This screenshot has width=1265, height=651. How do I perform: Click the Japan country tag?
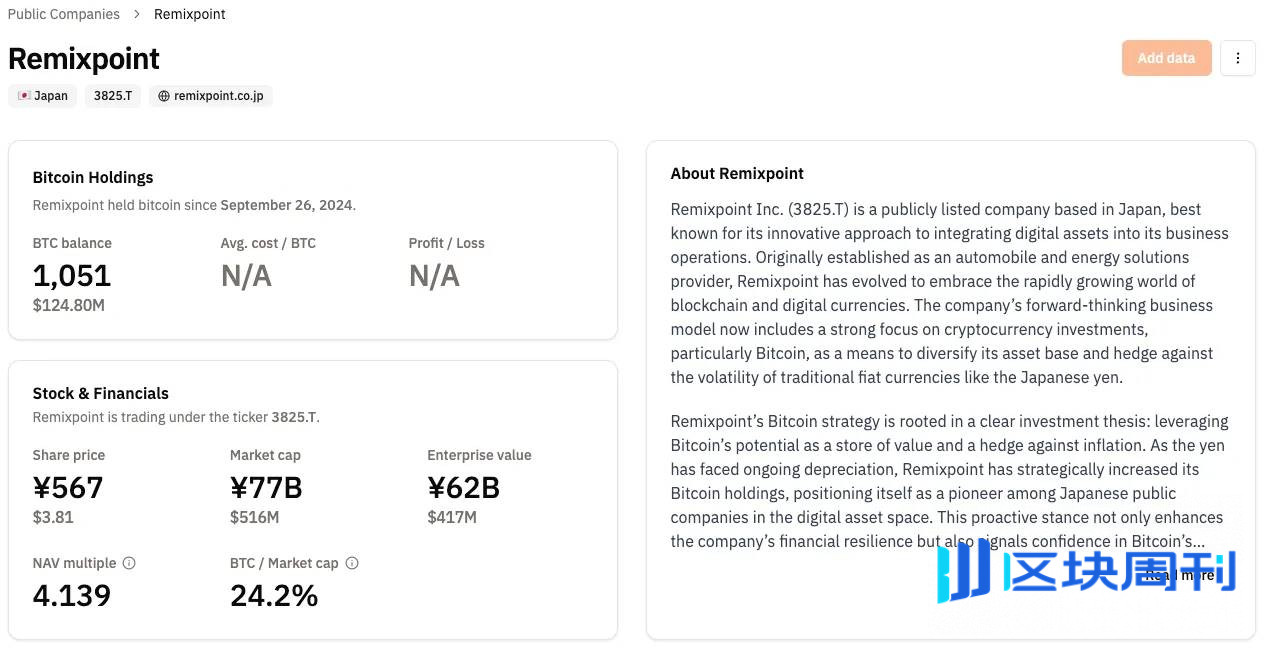(x=43, y=96)
